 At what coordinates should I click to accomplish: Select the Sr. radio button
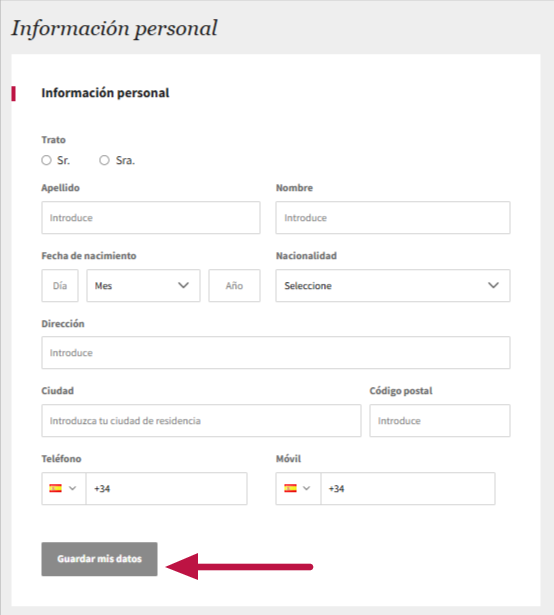point(46,160)
